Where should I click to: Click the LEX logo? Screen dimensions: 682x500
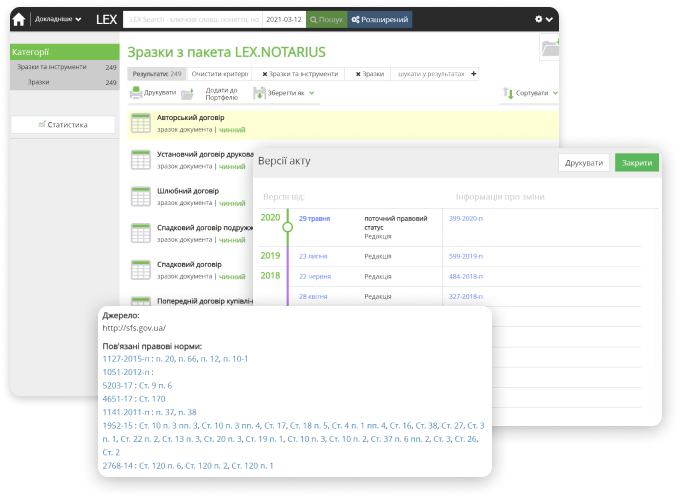107,20
